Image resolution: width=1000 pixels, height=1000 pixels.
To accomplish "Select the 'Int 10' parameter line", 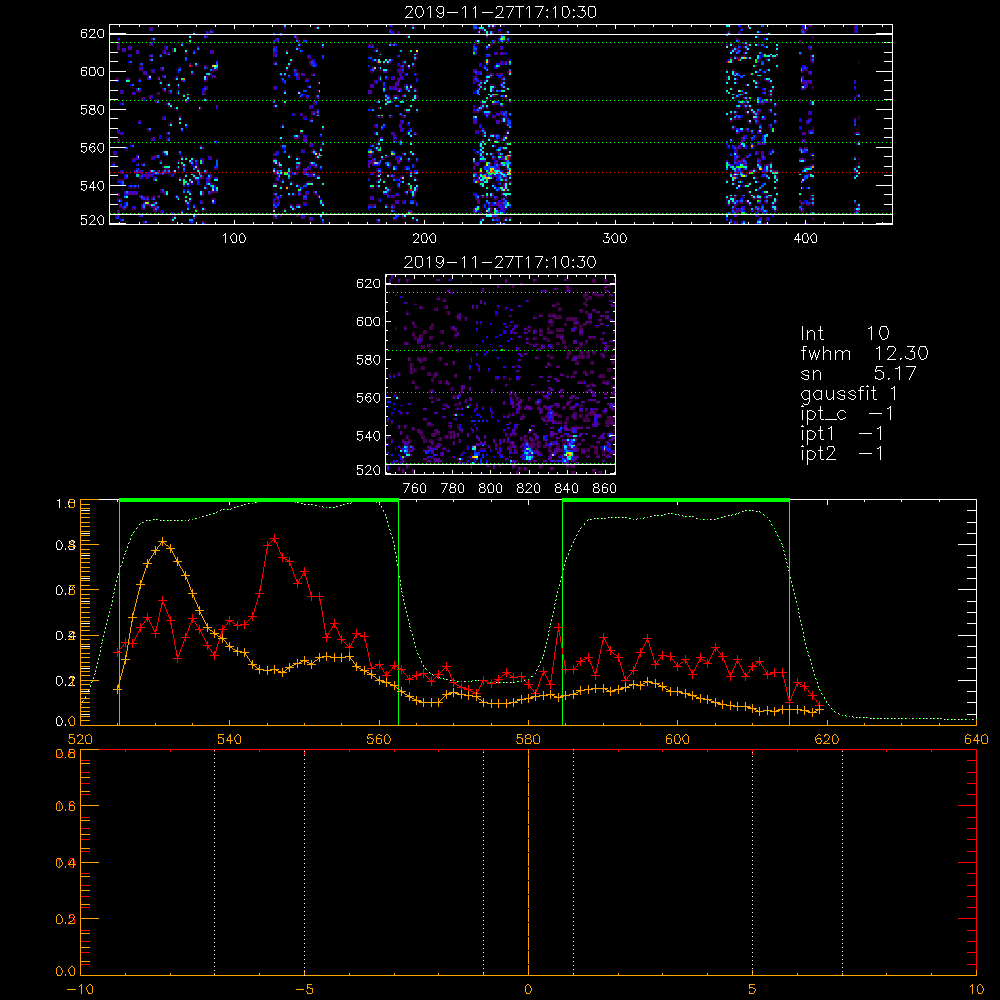I will pos(845,333).
